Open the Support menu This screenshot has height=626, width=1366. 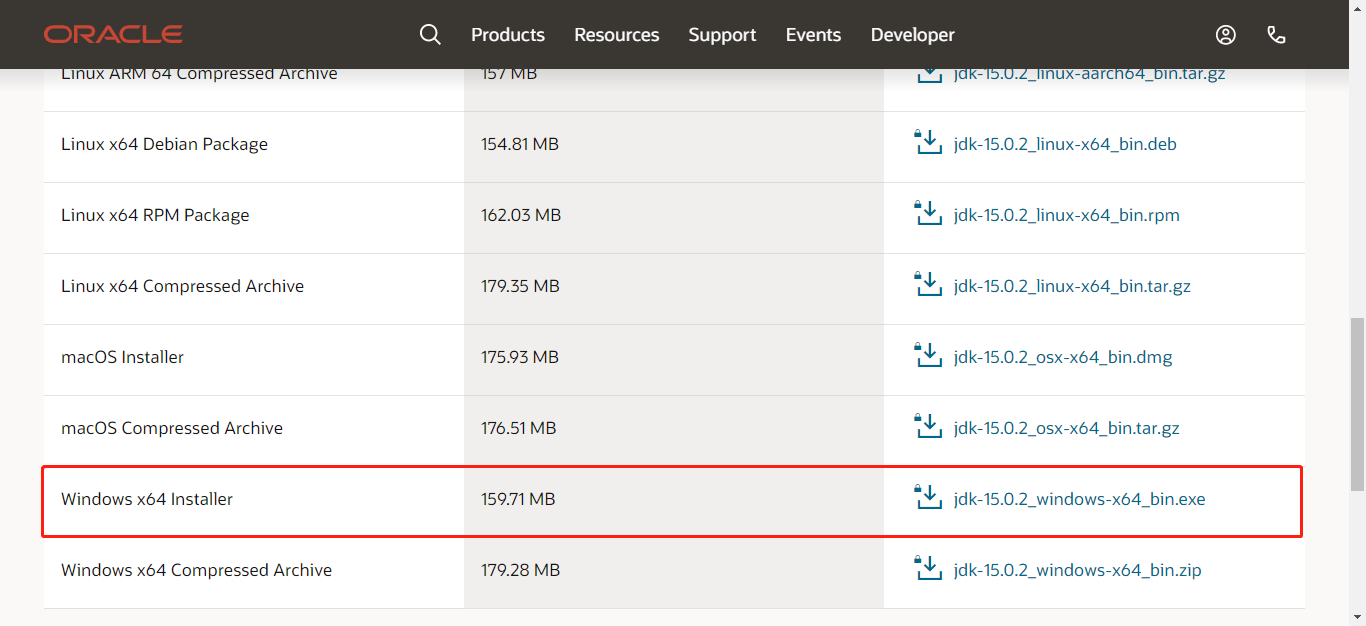[x=722, y=35]
